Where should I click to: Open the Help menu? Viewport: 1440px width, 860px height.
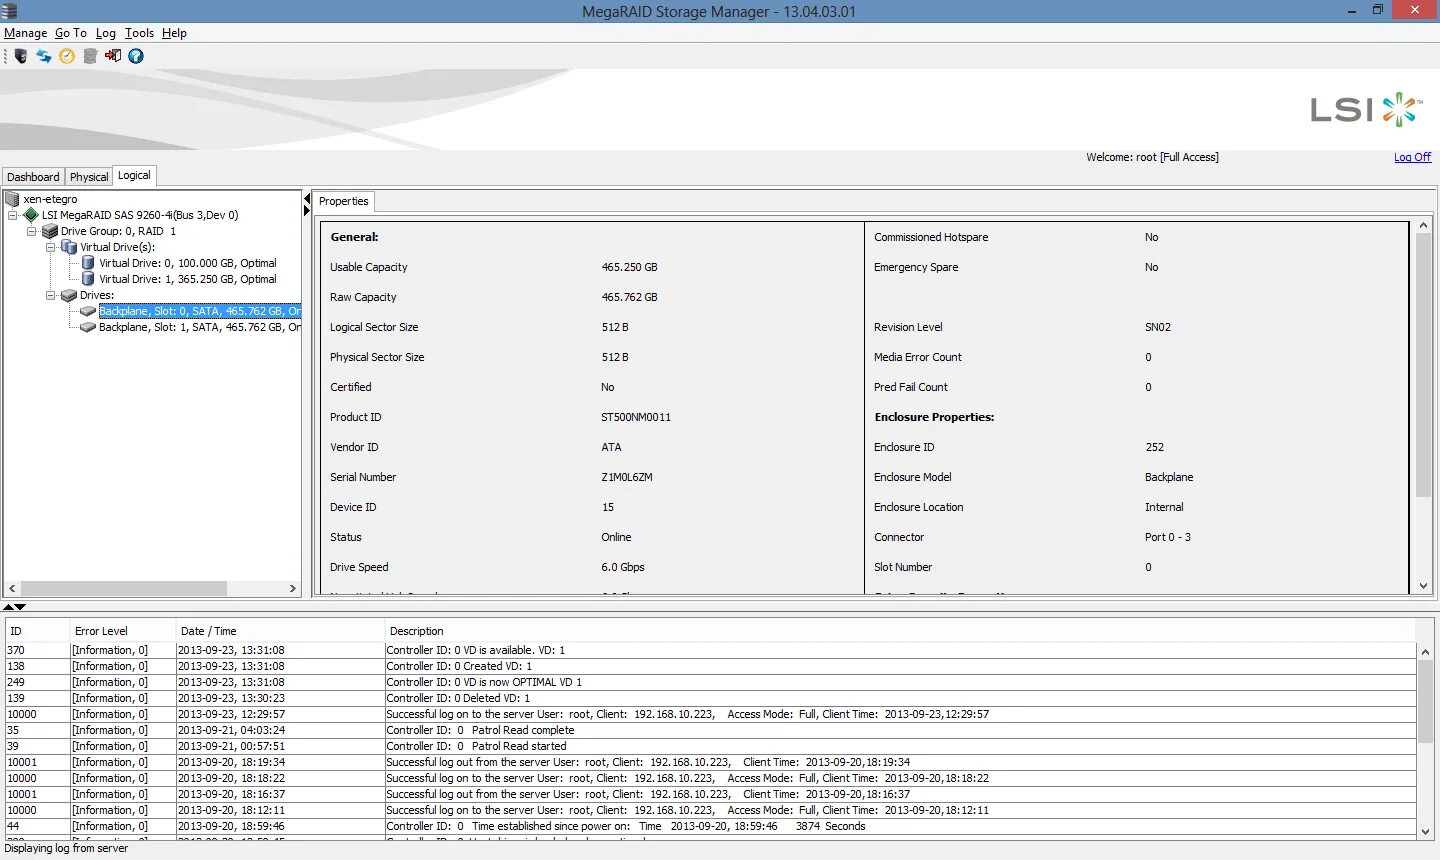coord(174,33)
